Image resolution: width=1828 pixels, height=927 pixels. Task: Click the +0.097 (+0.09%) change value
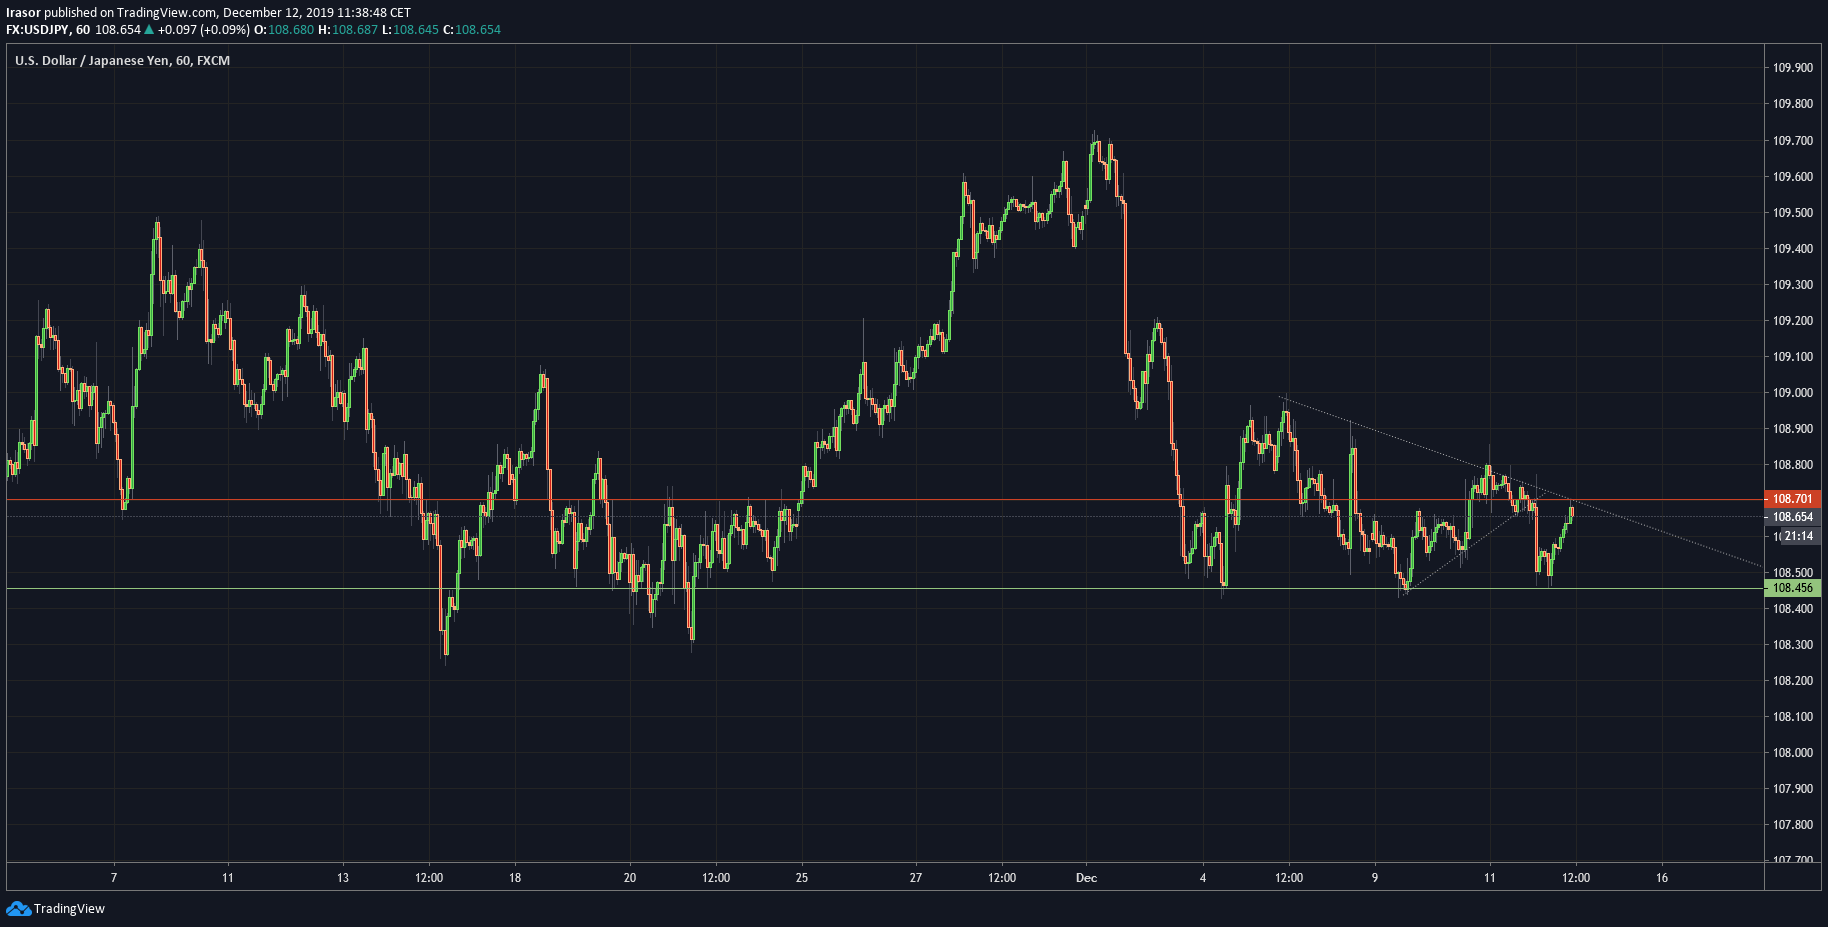[204, 29]
